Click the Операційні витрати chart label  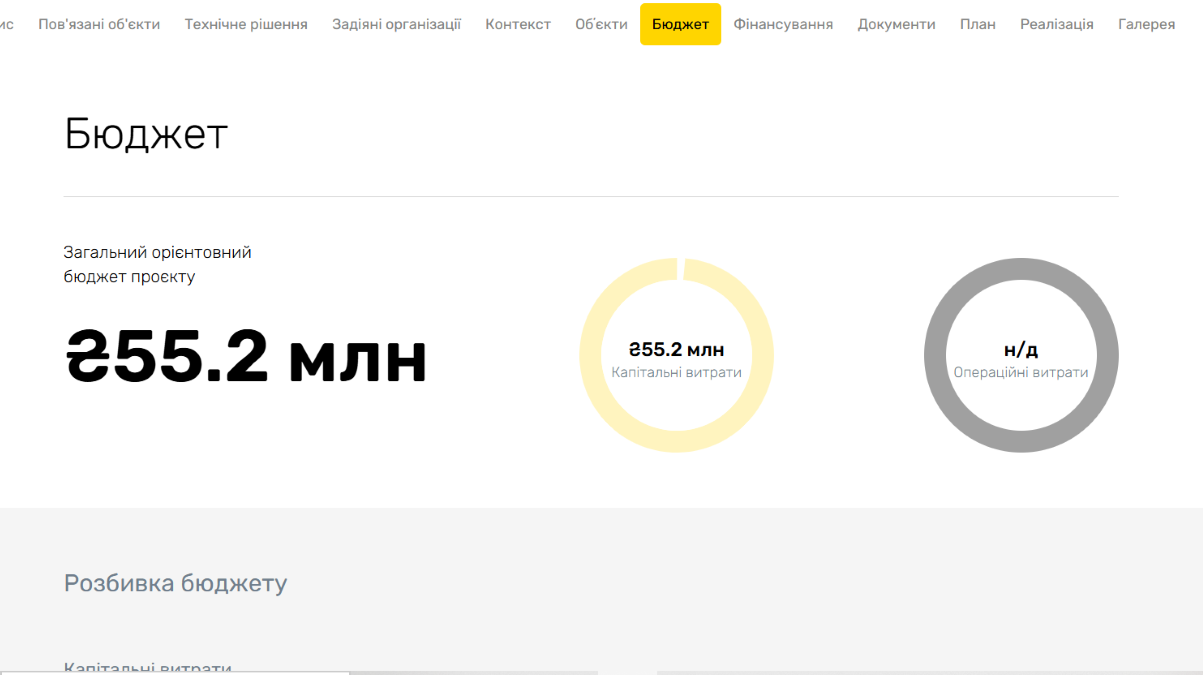pos(1020,373)
